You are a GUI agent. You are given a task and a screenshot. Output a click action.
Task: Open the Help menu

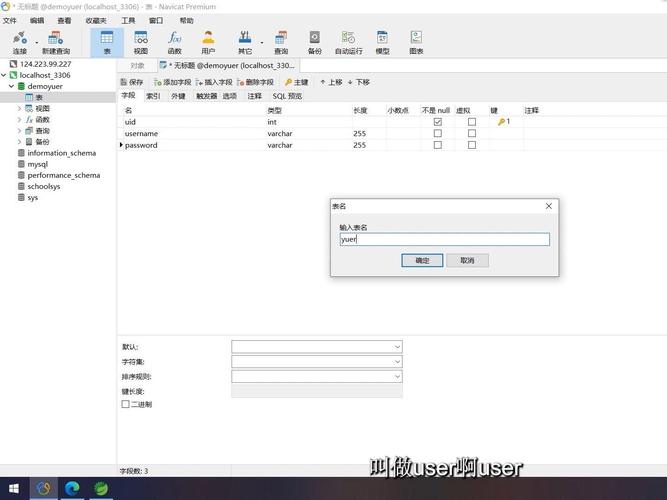(x=186, y=20)
